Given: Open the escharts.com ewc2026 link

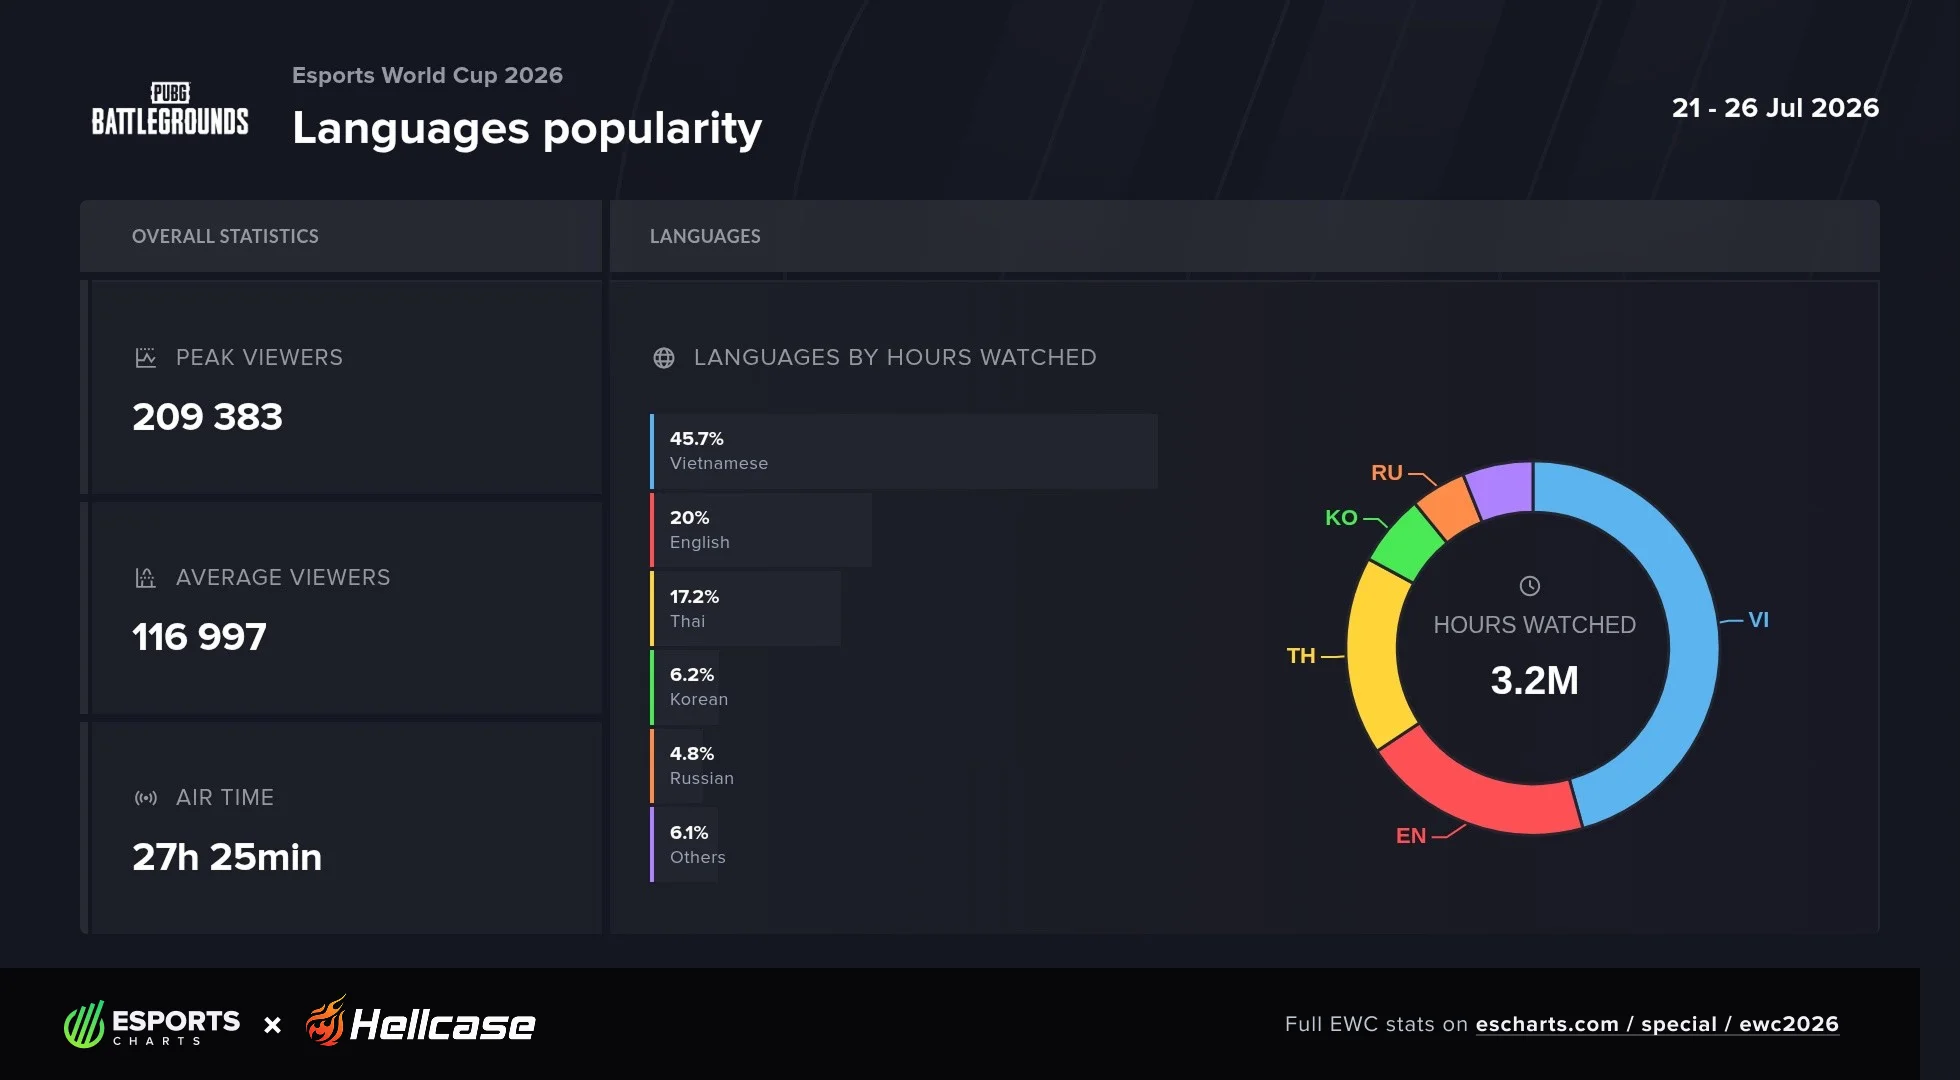Looking at the screenshot, I should pyautogui.click(x=1657, y=1024).
